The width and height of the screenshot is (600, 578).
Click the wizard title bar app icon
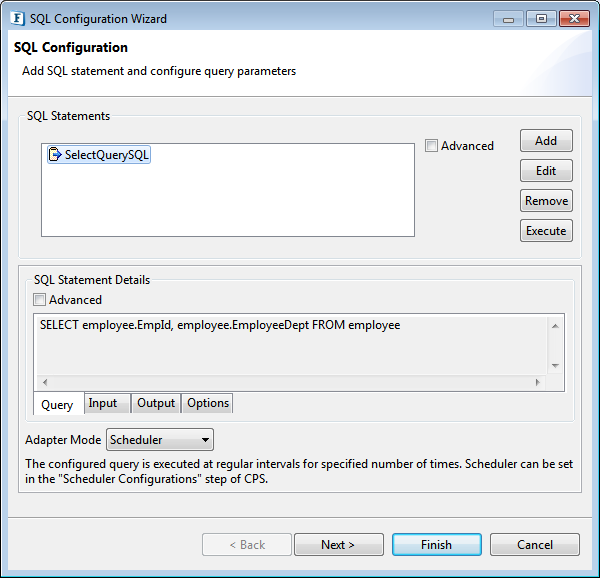(x=17, y=19)
